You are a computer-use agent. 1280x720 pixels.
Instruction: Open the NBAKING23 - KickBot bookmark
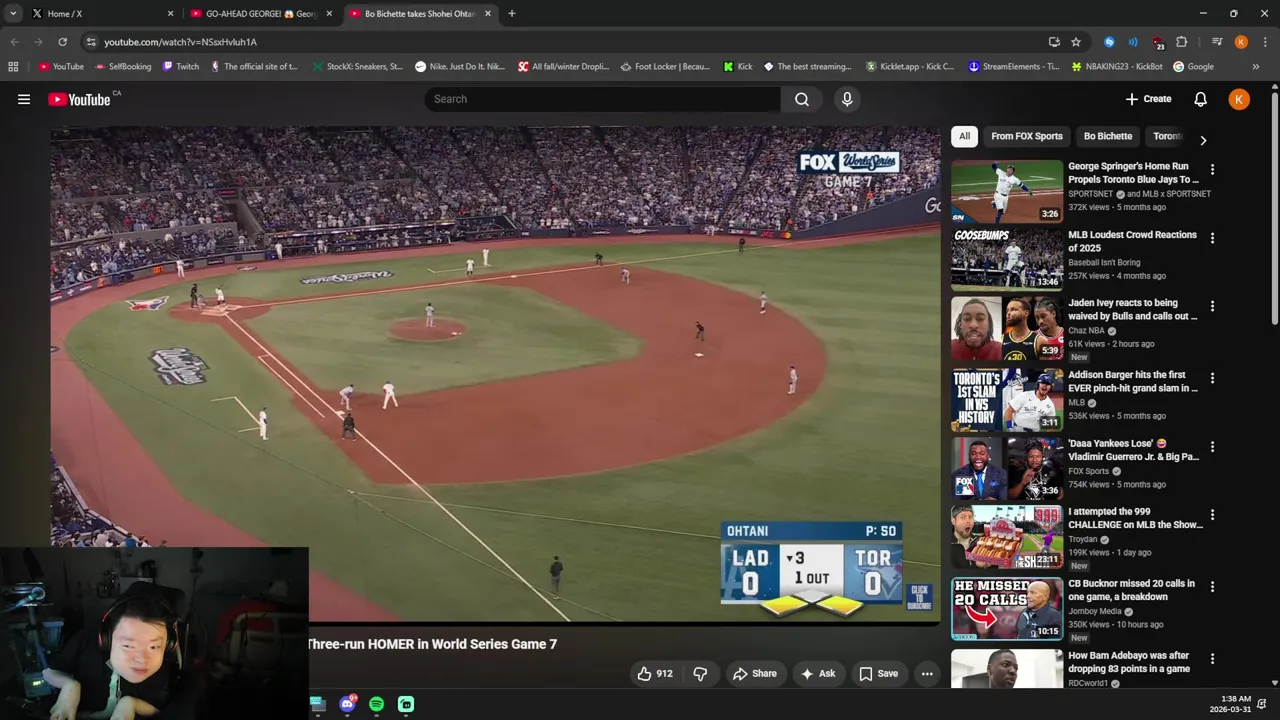[1117, 67]
